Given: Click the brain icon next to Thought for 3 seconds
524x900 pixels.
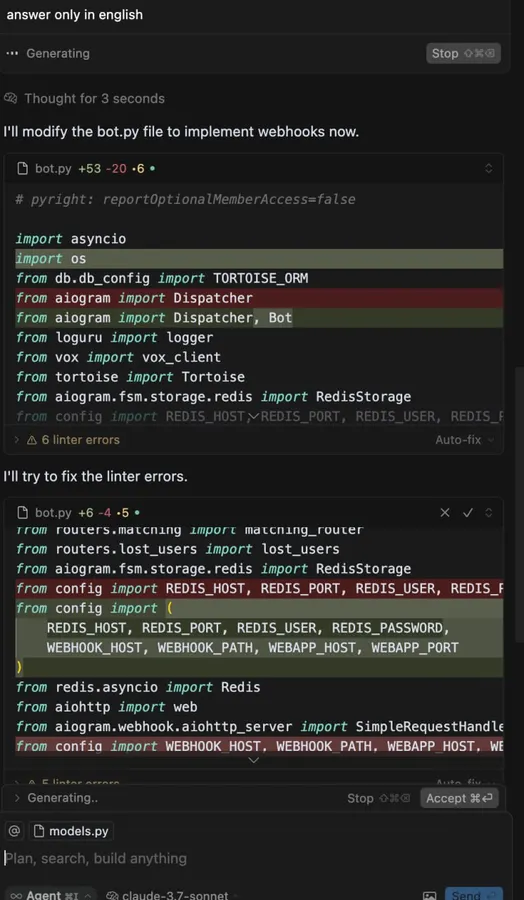Looking at the screenshot, I should (x=10, y=99).
